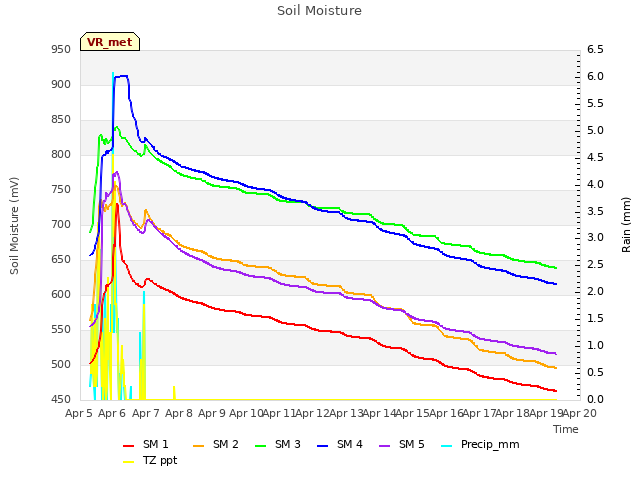Click the Soil Moisture (mV) axis label
This screenshot has width=640, height=480.
pyautogui.click(x=14, y=226)
